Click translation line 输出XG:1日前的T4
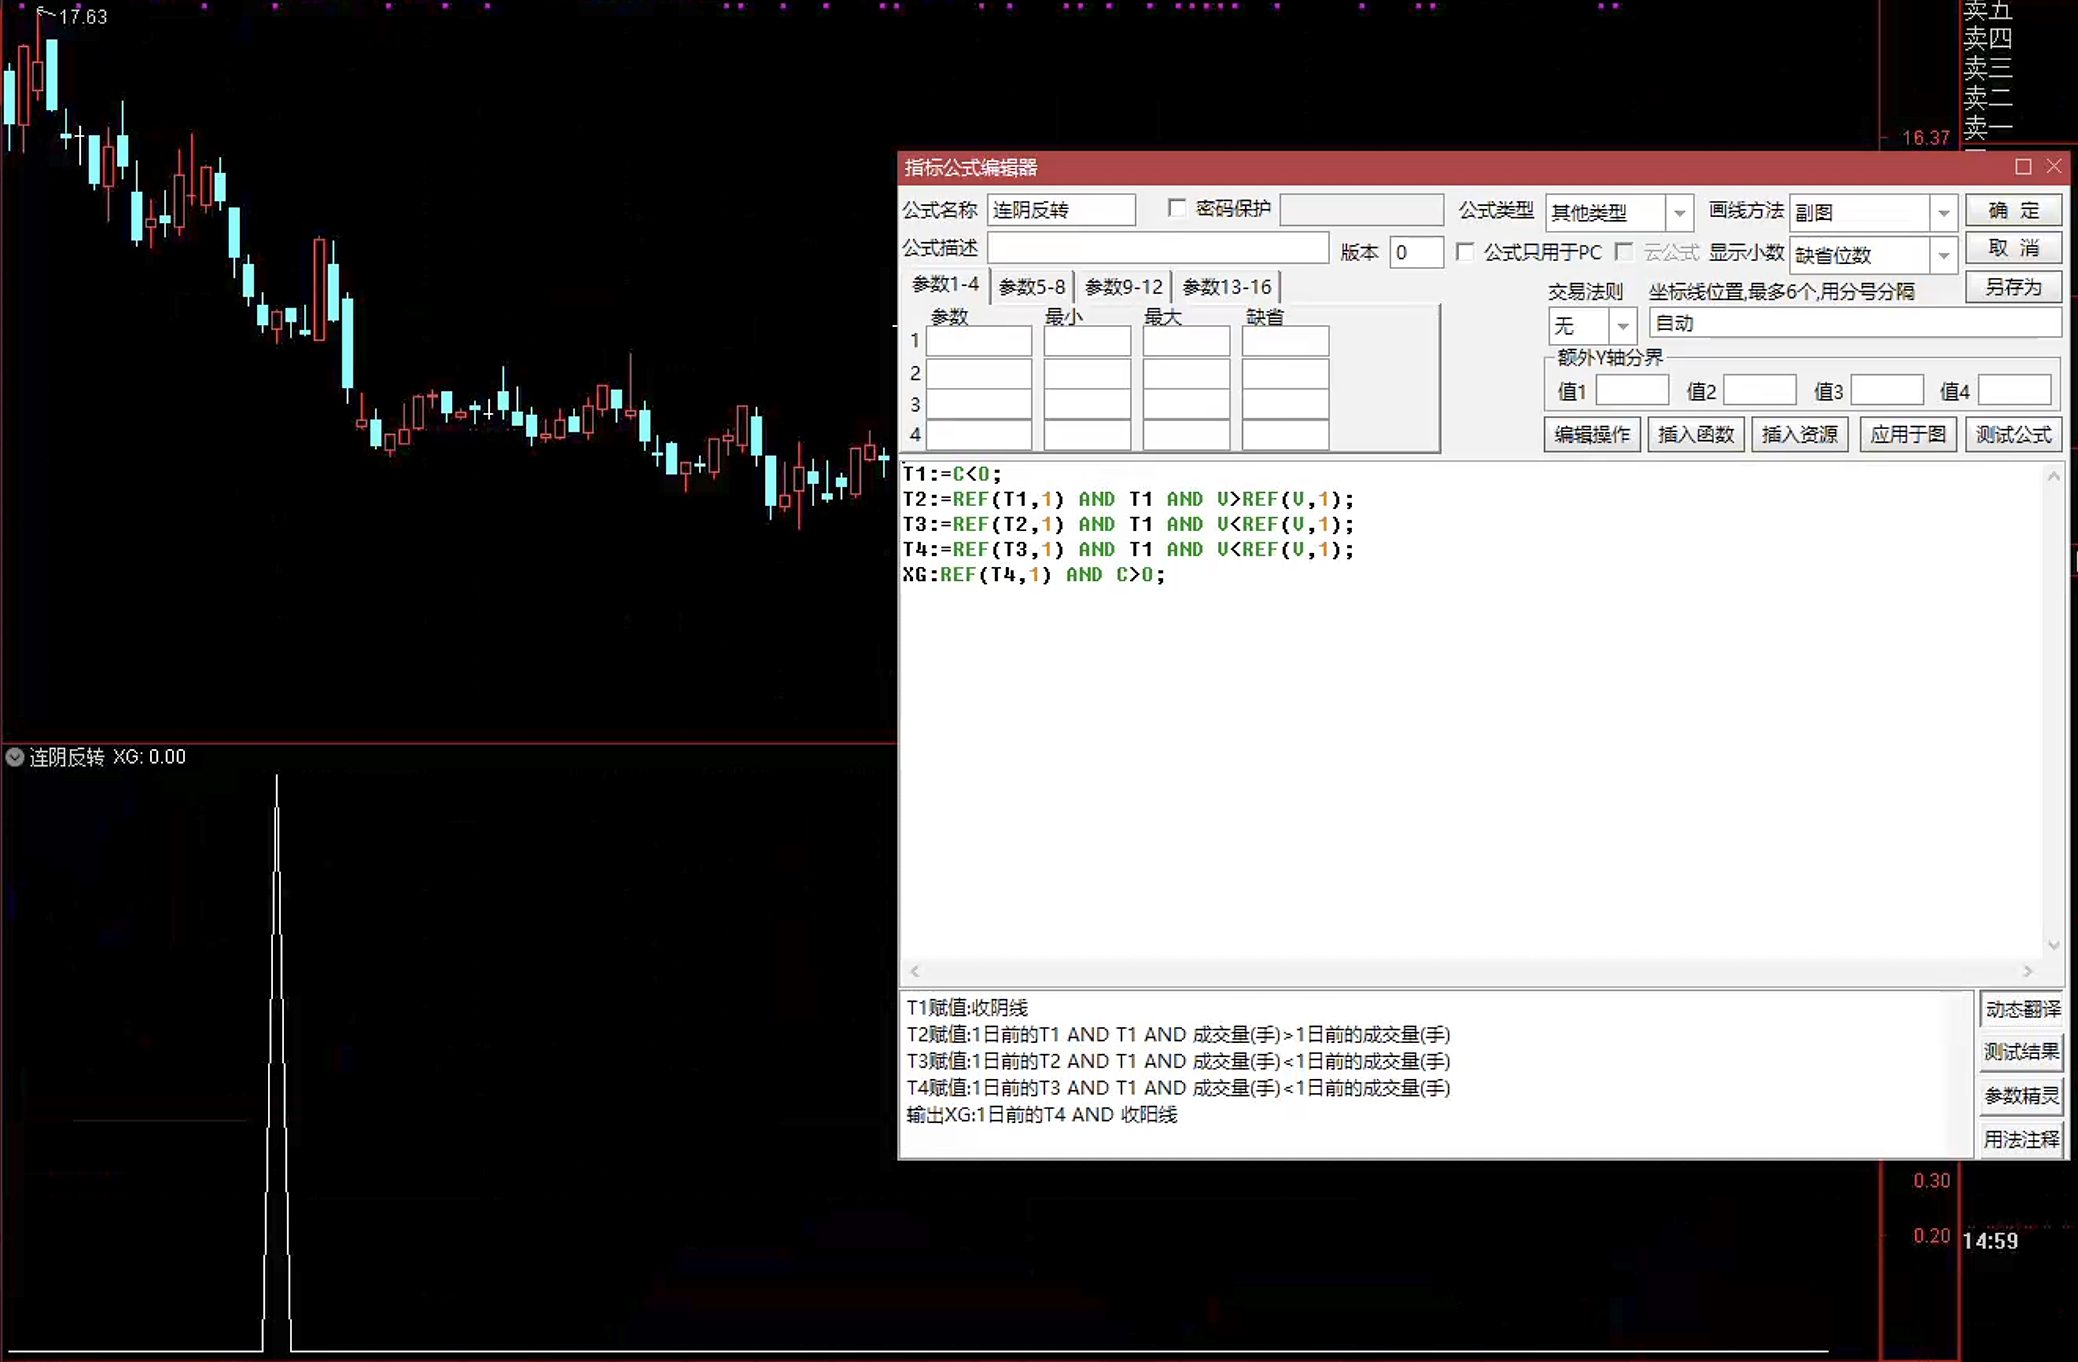The width and height of the screenshot is (2078, 1362). (1042, 1115)
